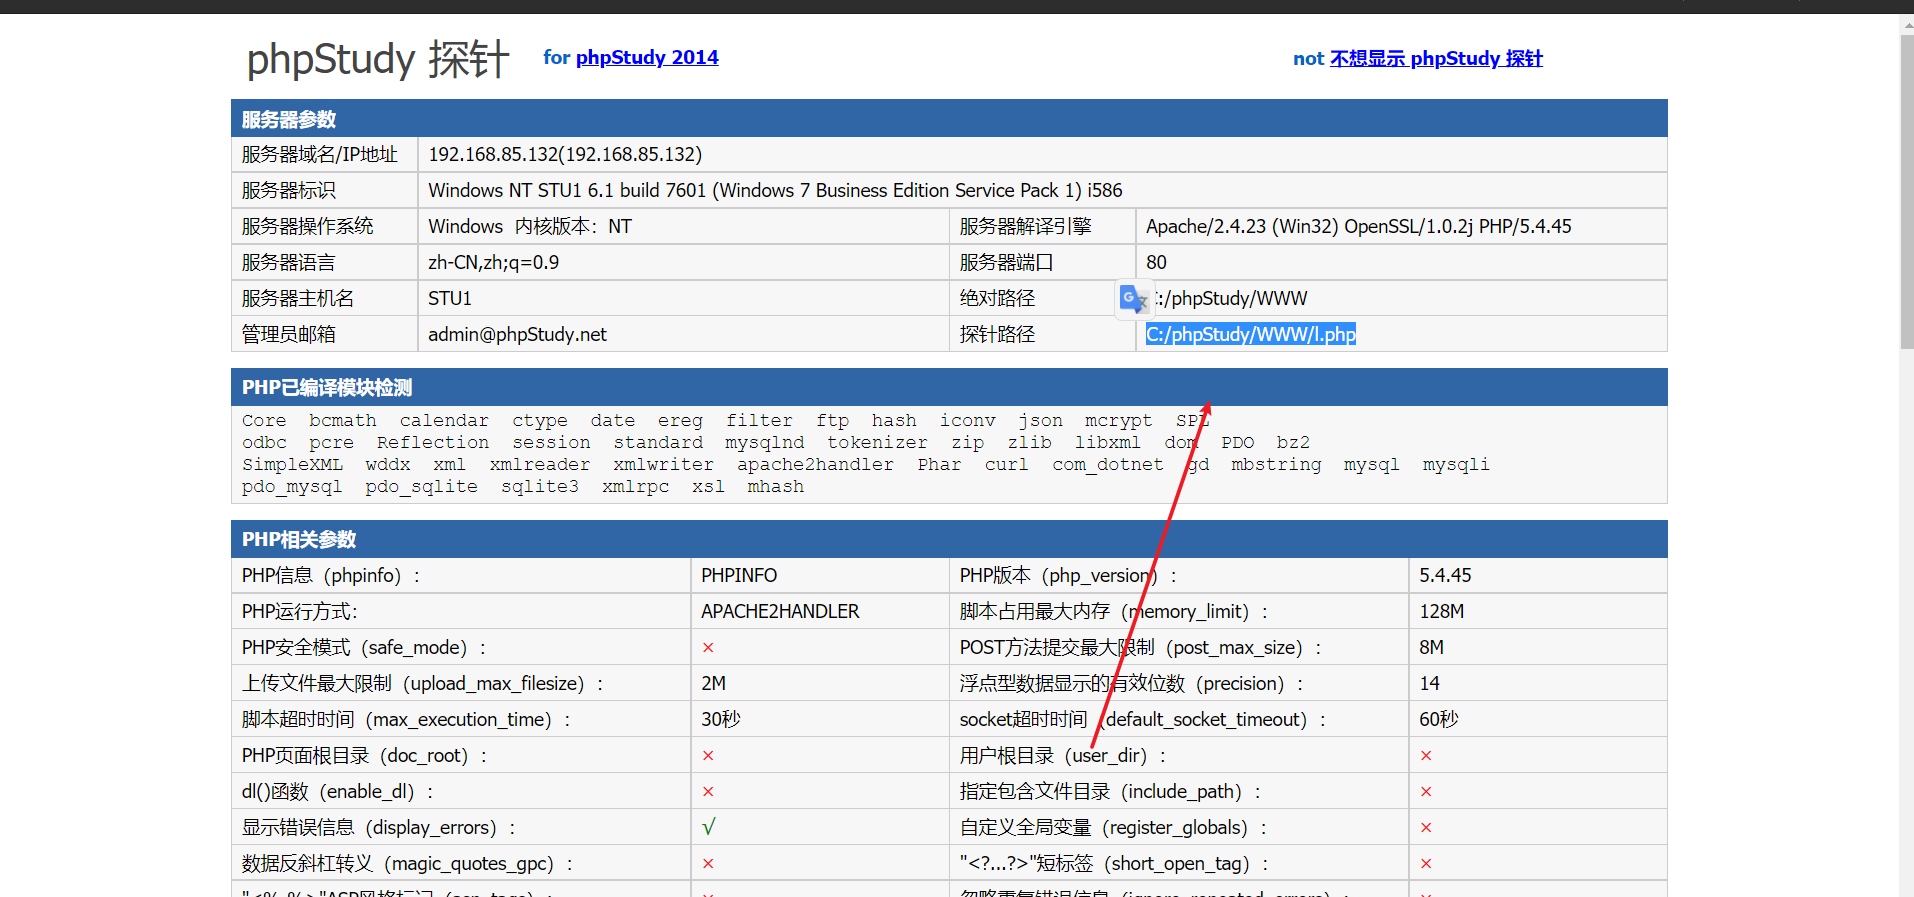The height and width of the screenshot is (897, 1914).
Task: Open the phpStudy 2014 link
Action: coord(647,57)
